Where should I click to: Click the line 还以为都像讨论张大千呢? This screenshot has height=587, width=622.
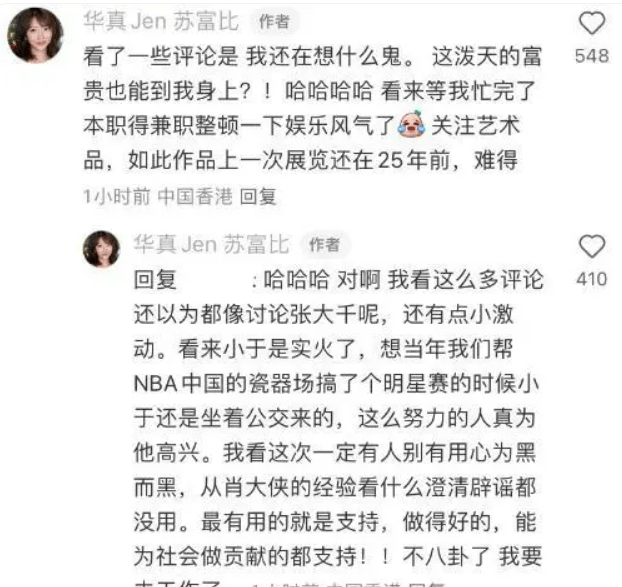pyautogui.click(x=324, y=315)
